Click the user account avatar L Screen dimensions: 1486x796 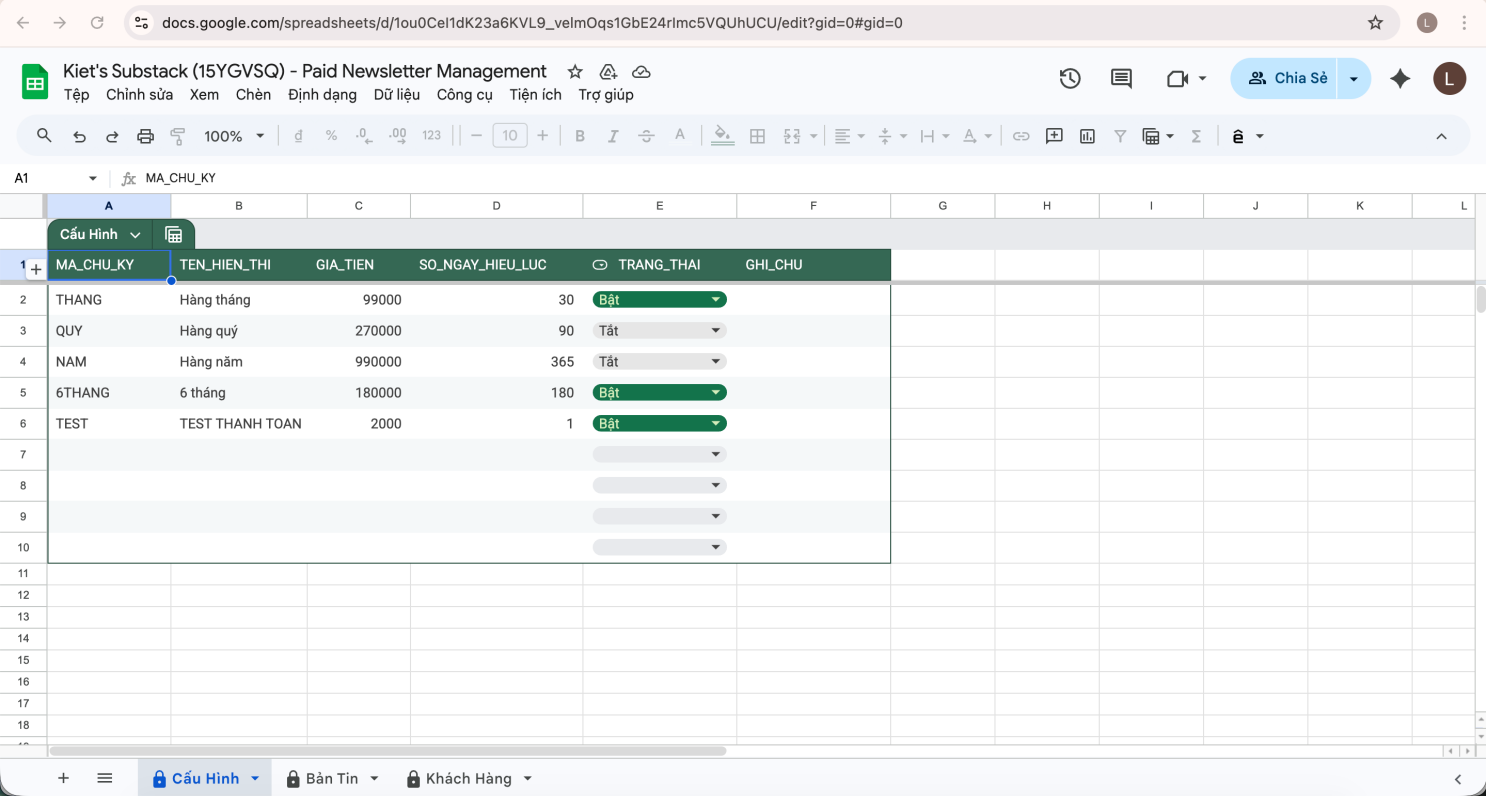pyautogui.click(x=1449, y=78)
